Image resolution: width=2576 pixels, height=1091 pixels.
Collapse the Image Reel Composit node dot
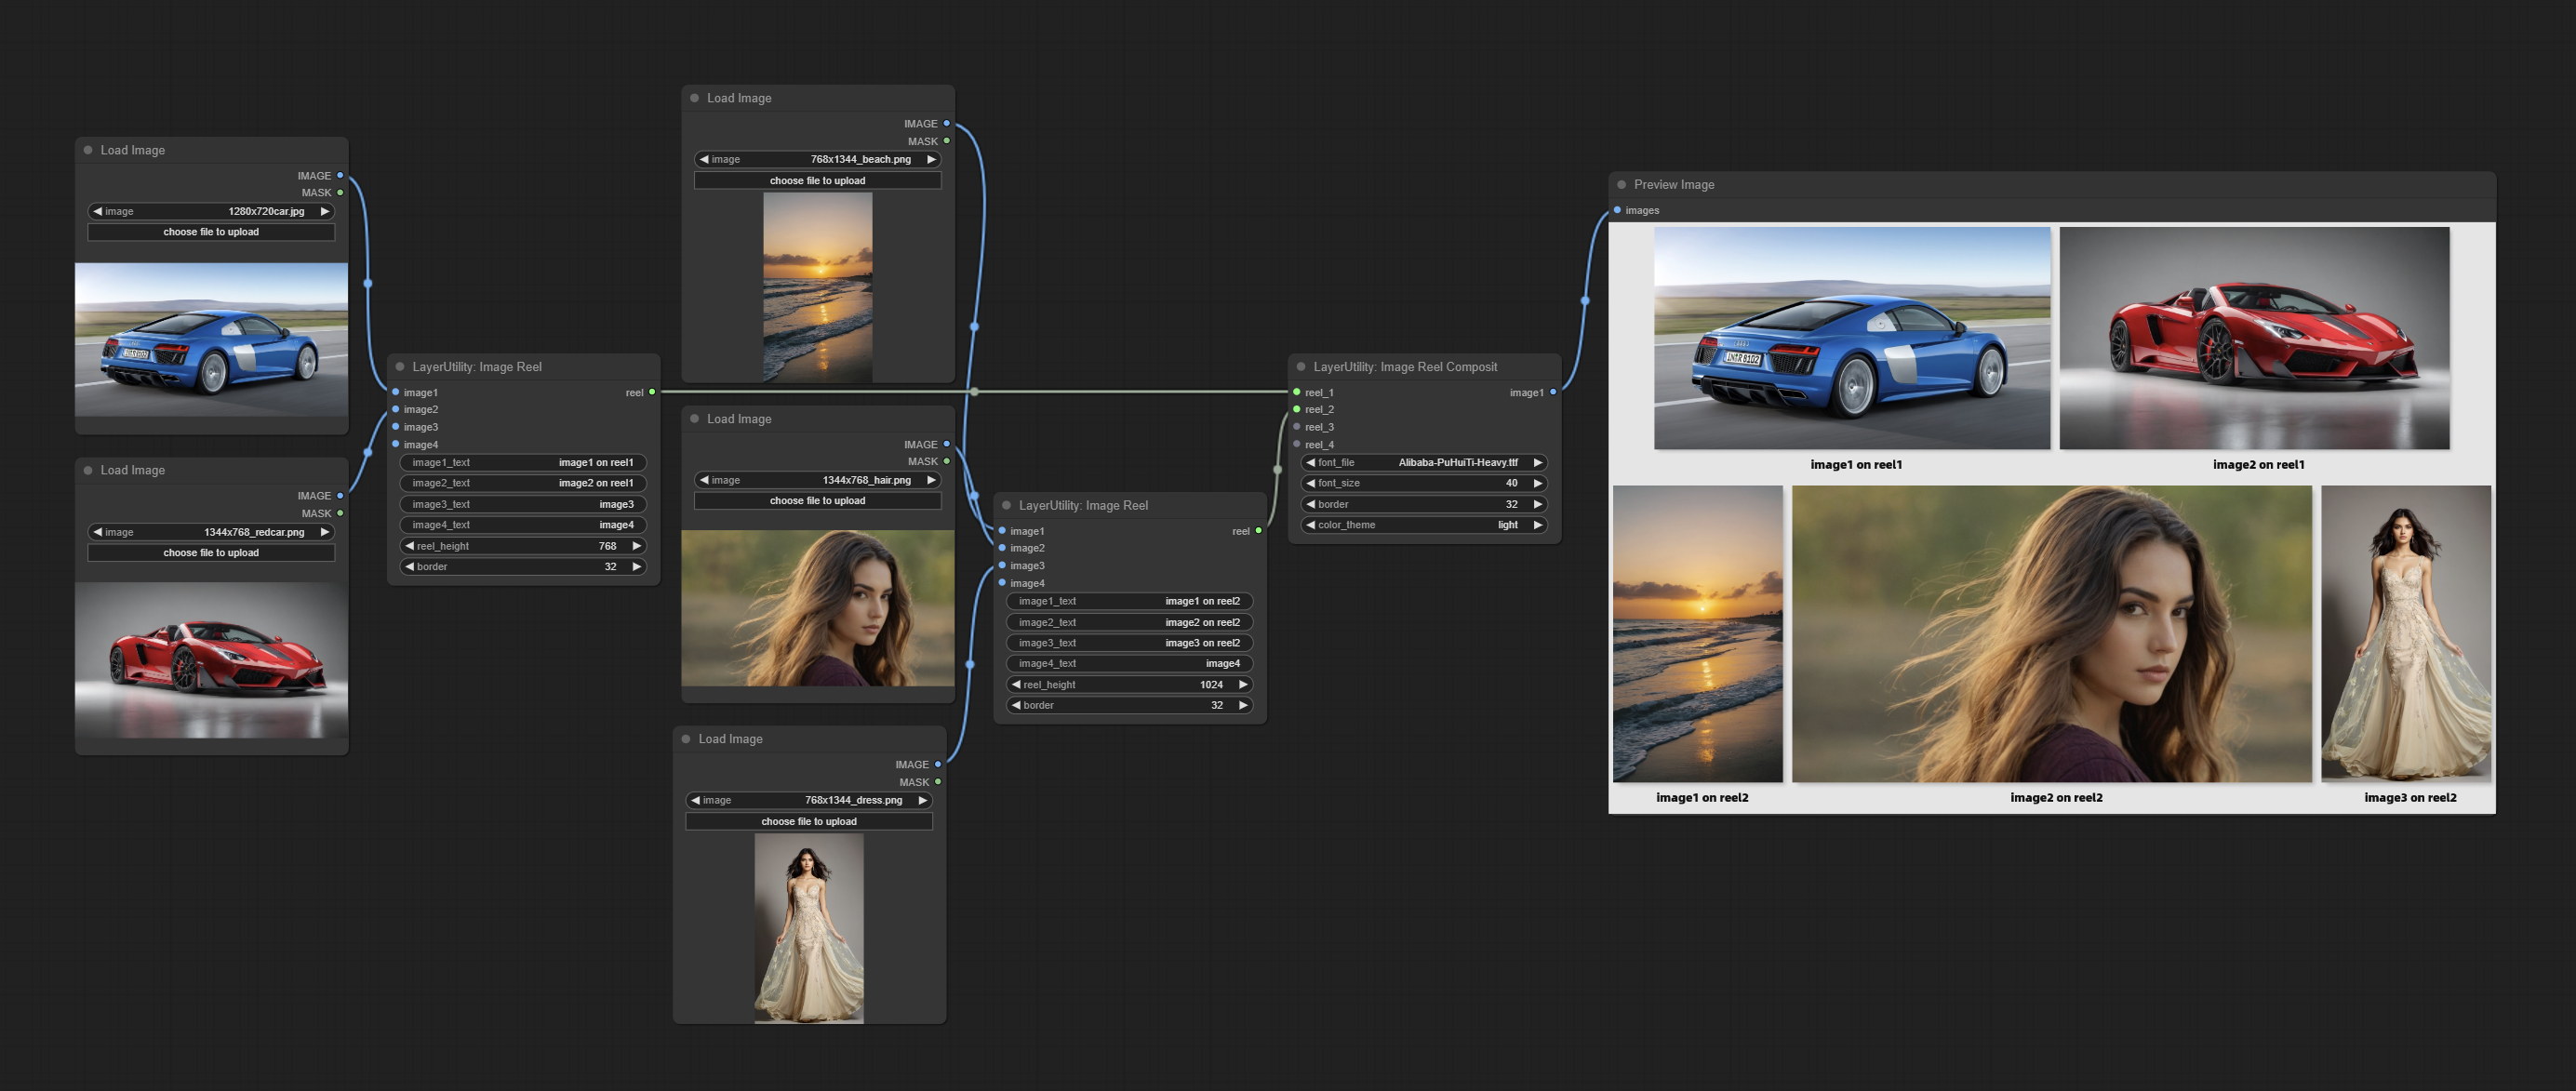click(1300, 367)
